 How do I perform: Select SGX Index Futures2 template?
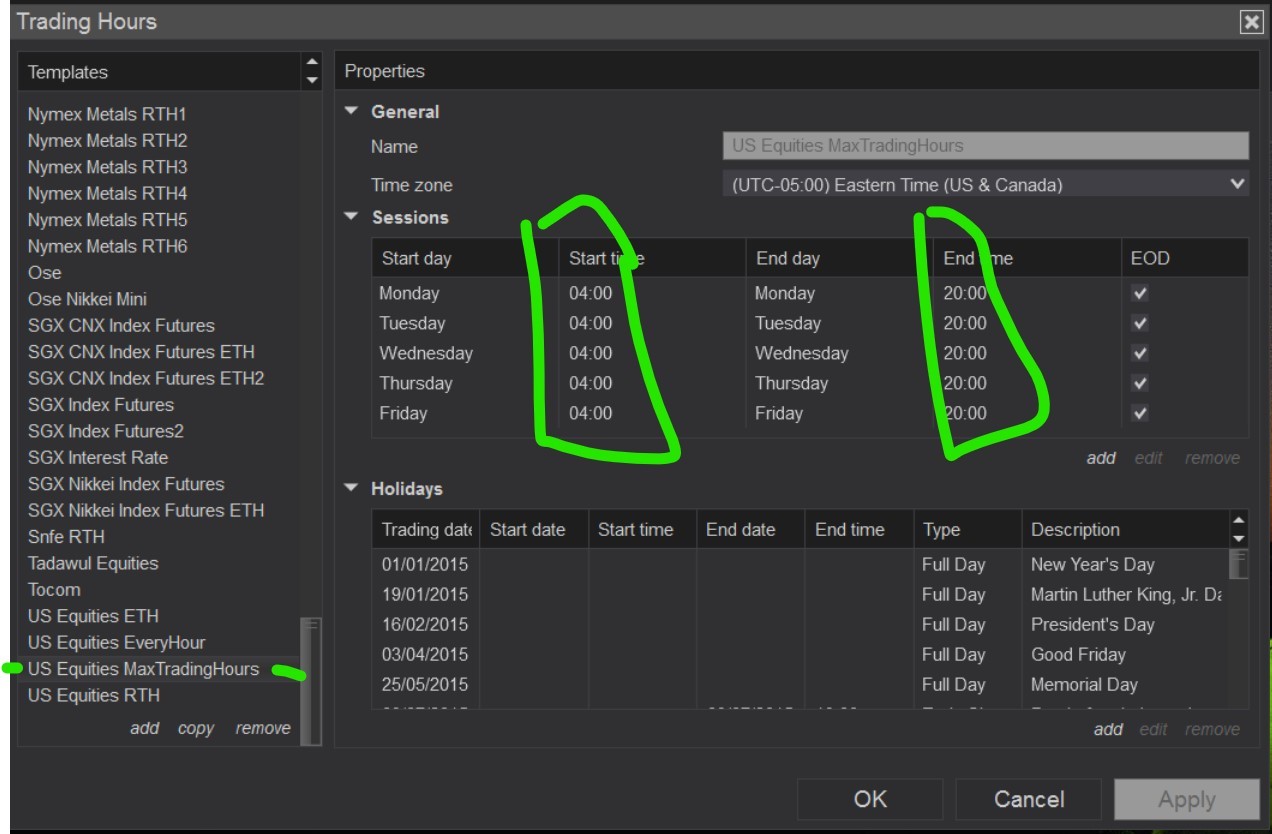[x=106, y=431]
